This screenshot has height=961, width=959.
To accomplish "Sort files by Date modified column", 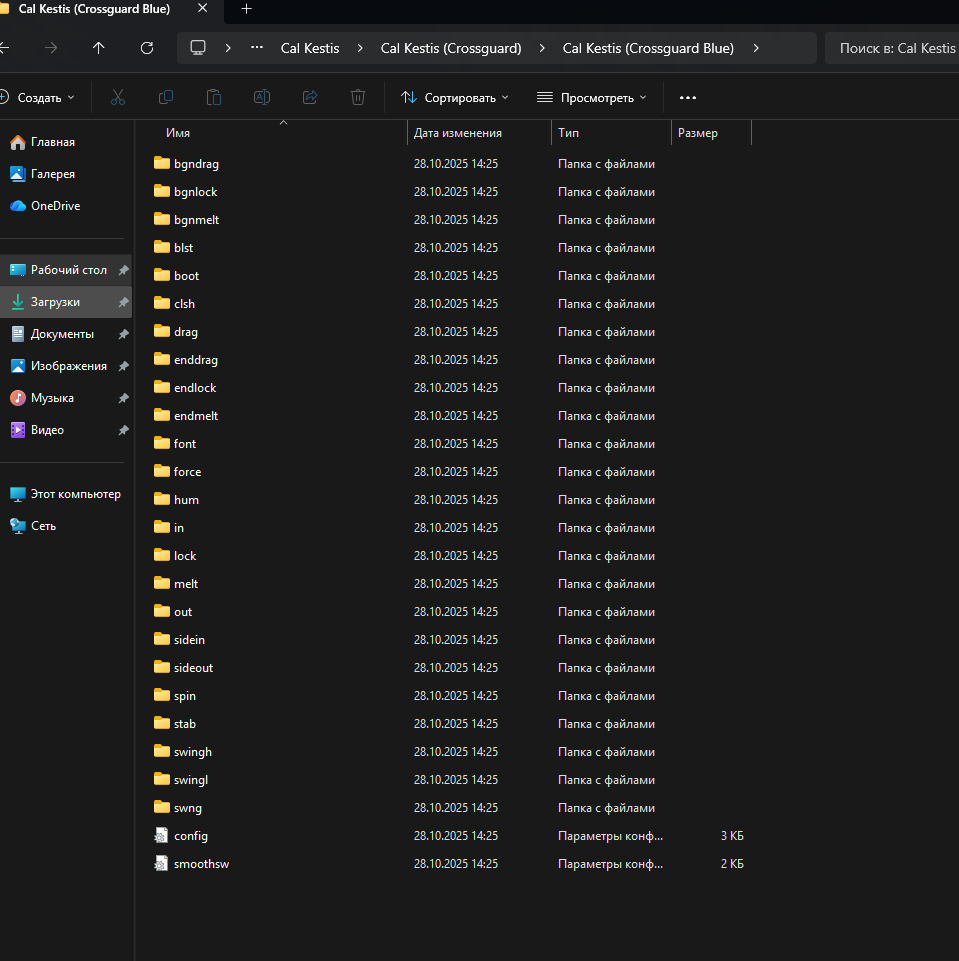I will point(458,133).
